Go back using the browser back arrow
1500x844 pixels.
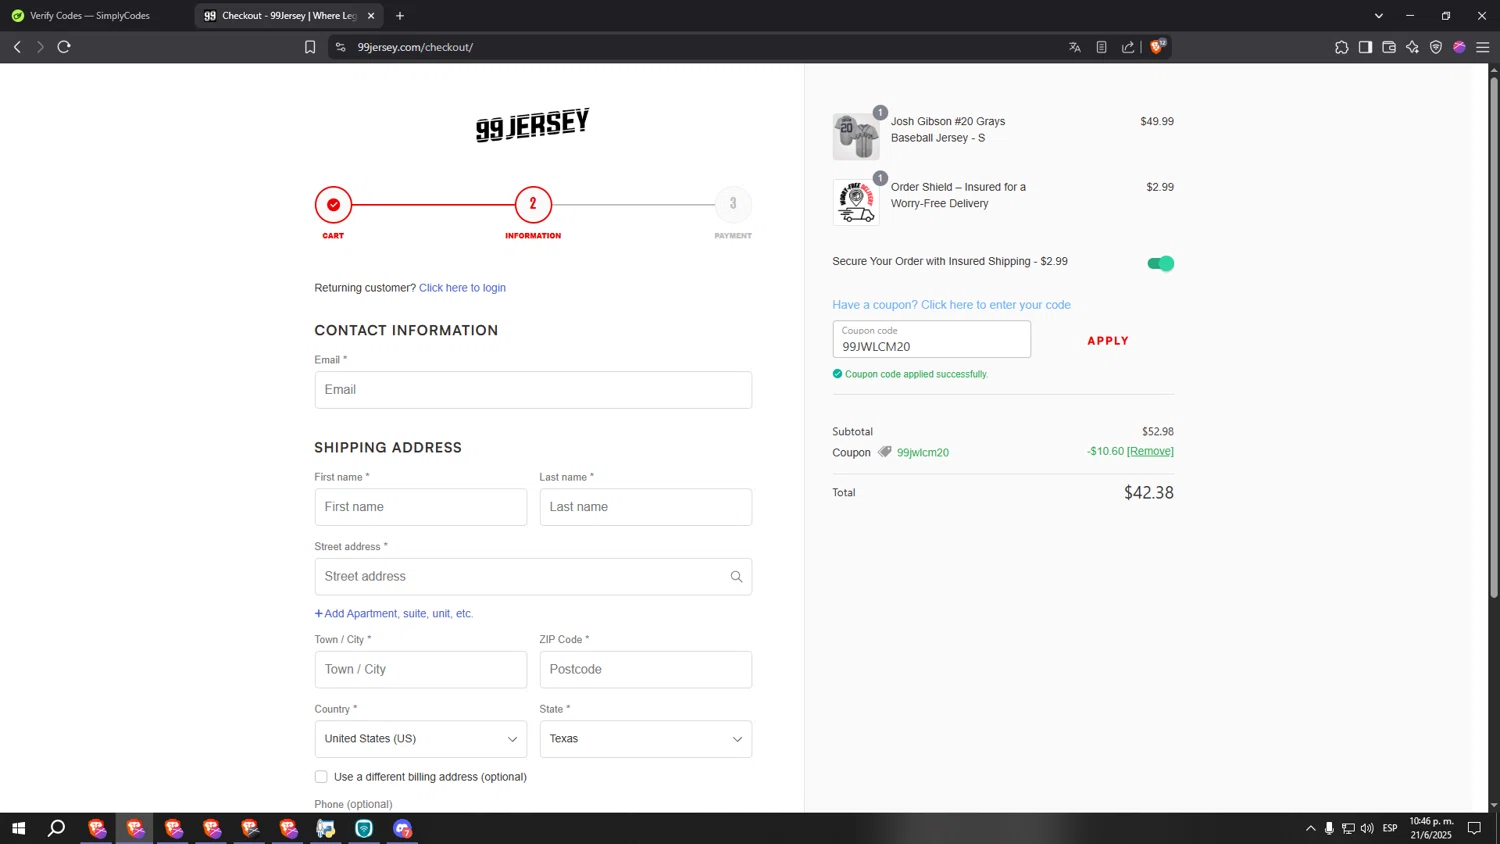tap(17, 47)
